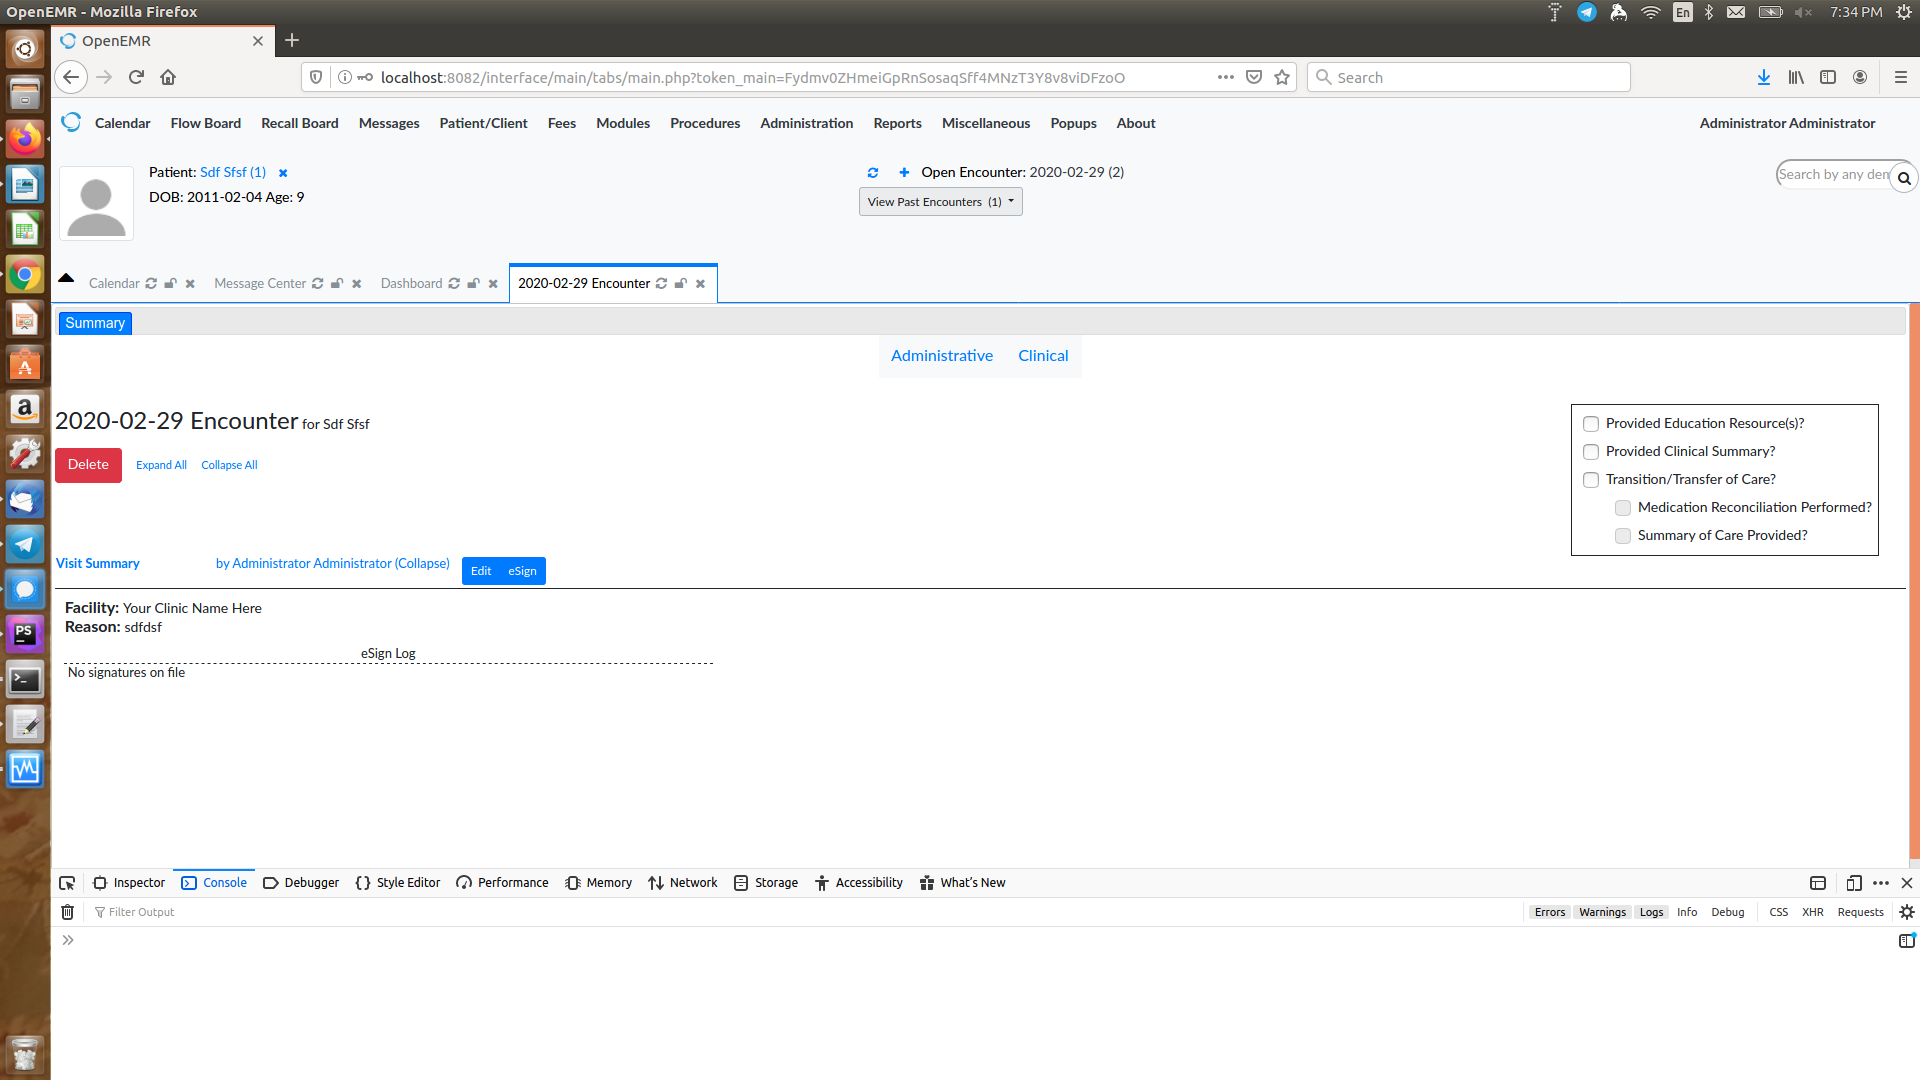Click the magnifier icon in patient search box
Viewport: 1920px width, 1080px height.
1904,177
